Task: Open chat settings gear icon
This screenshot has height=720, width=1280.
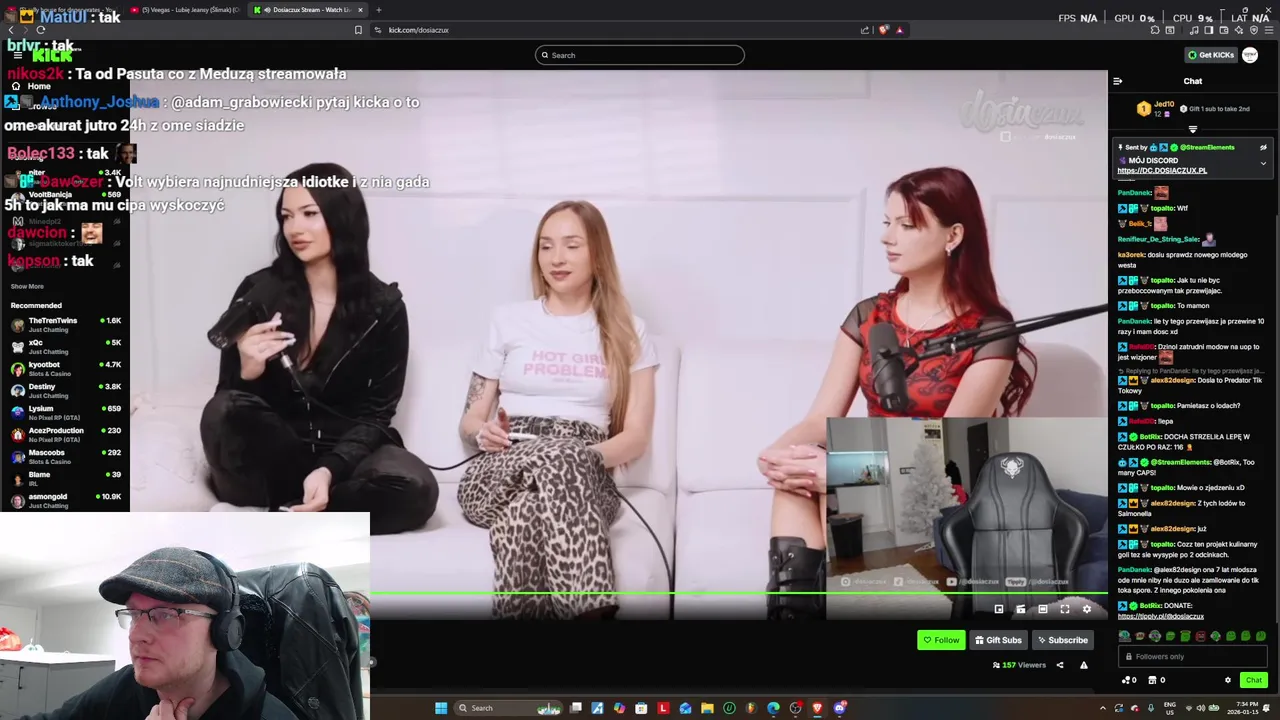Action: [x=1228, y=680]
